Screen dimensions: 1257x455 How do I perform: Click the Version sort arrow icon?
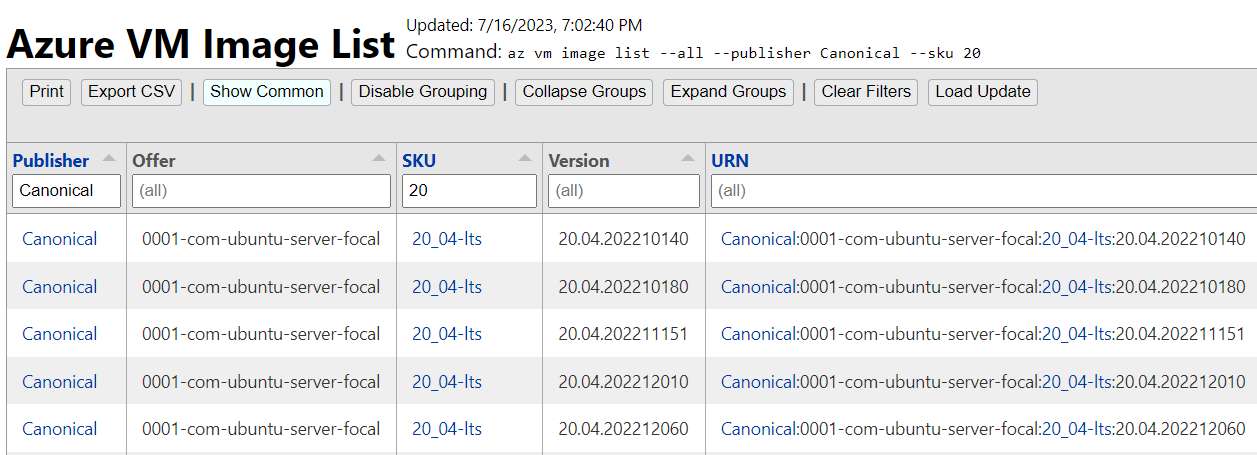[x=688, y=159]
